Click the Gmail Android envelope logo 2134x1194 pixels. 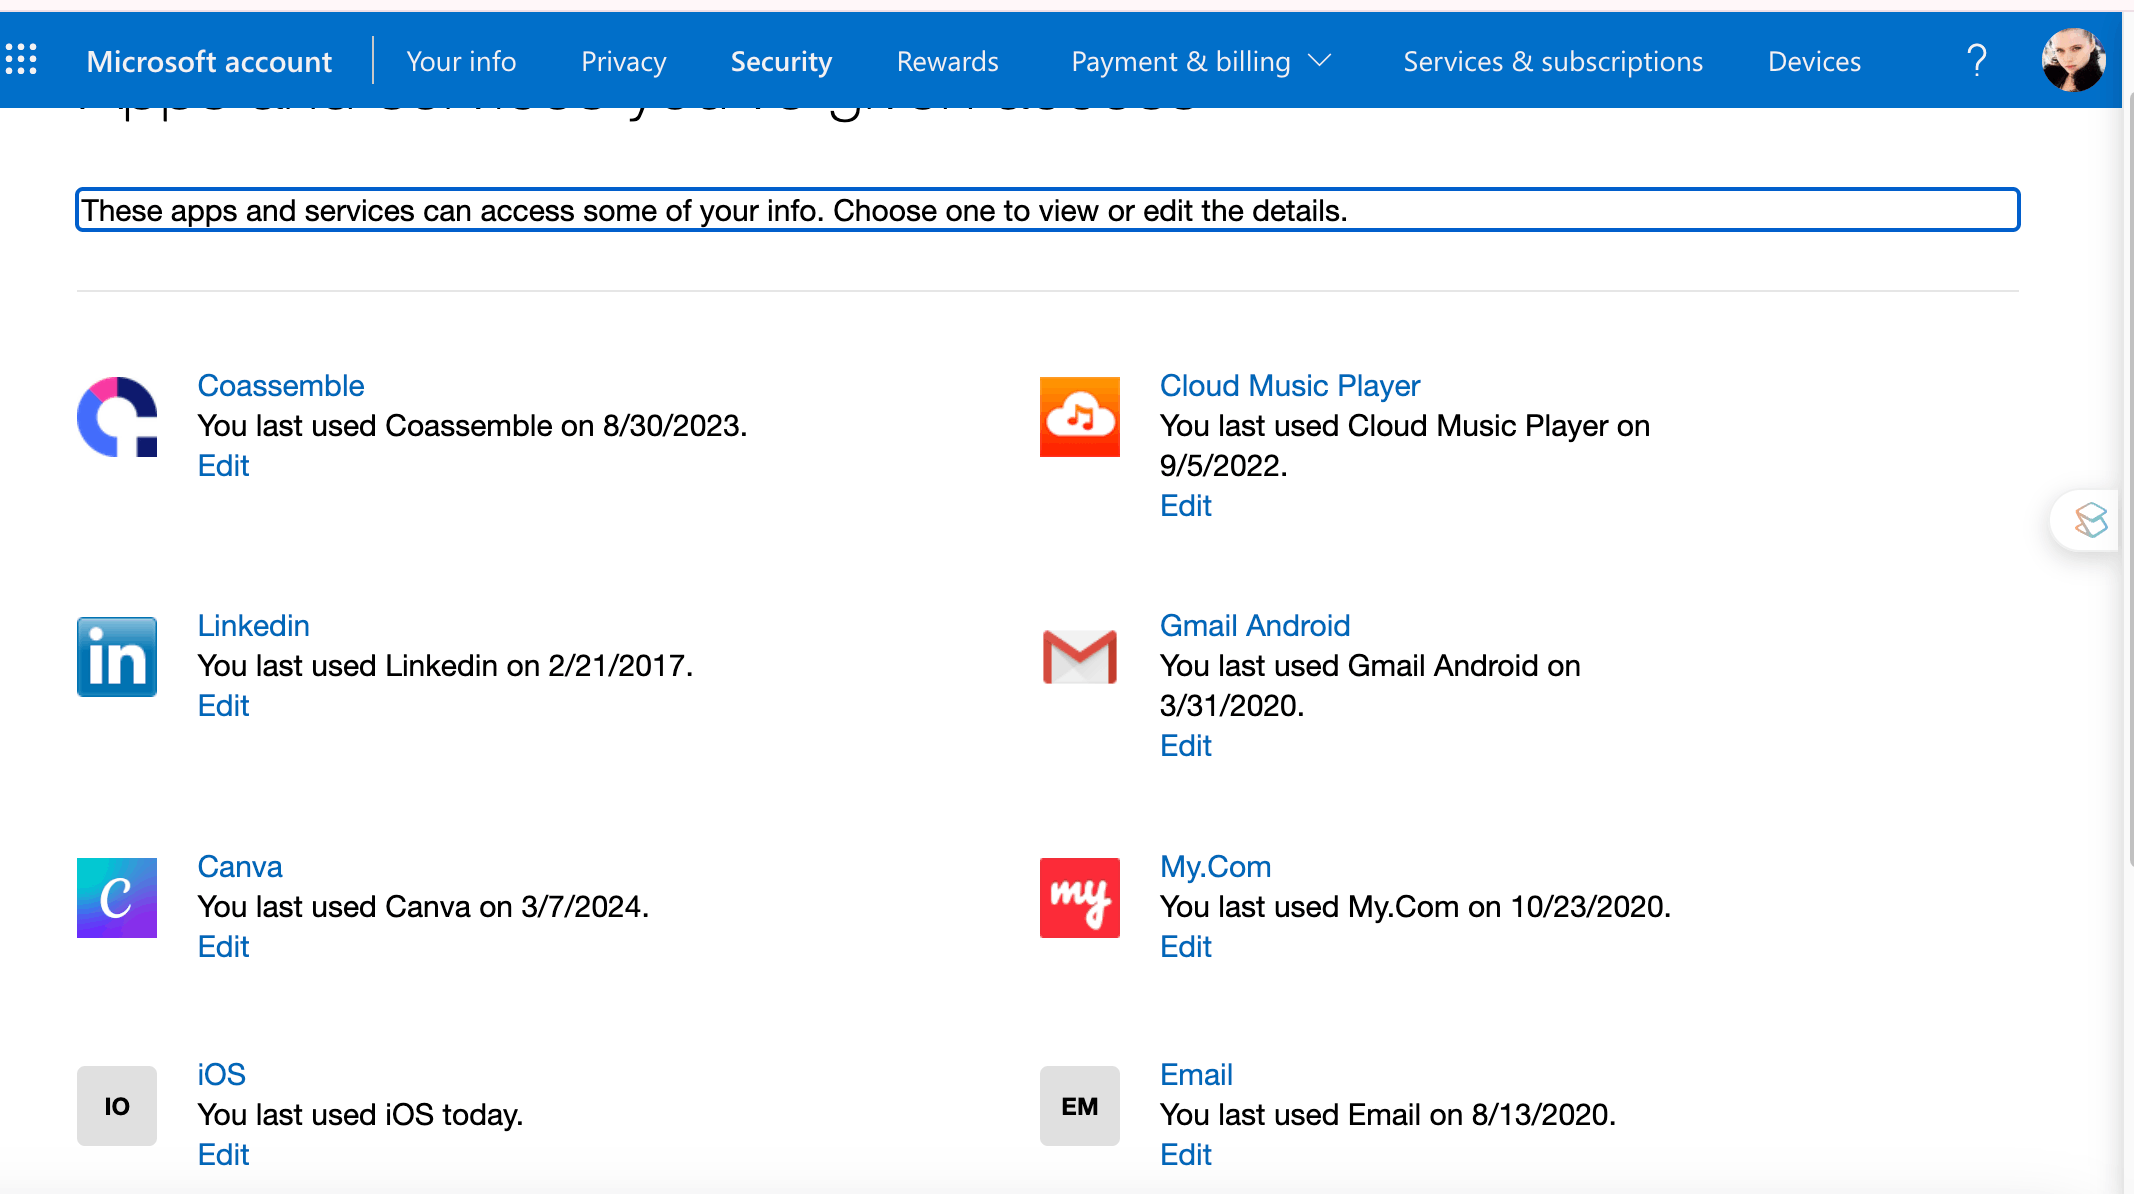[1080, 657]
